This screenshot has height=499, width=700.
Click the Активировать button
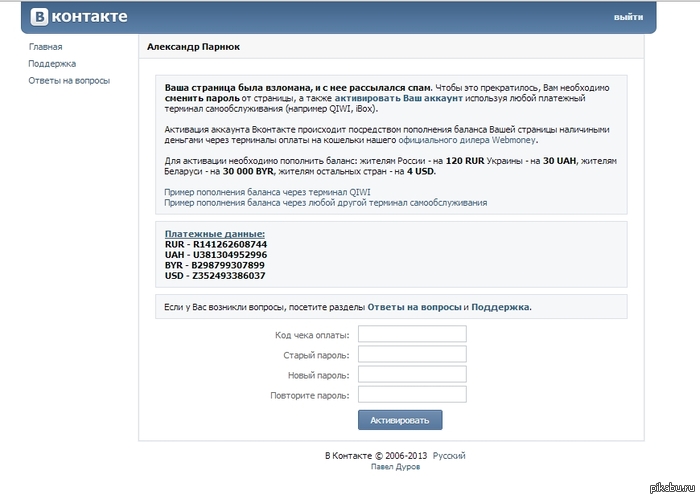click(x=400, y=420)
